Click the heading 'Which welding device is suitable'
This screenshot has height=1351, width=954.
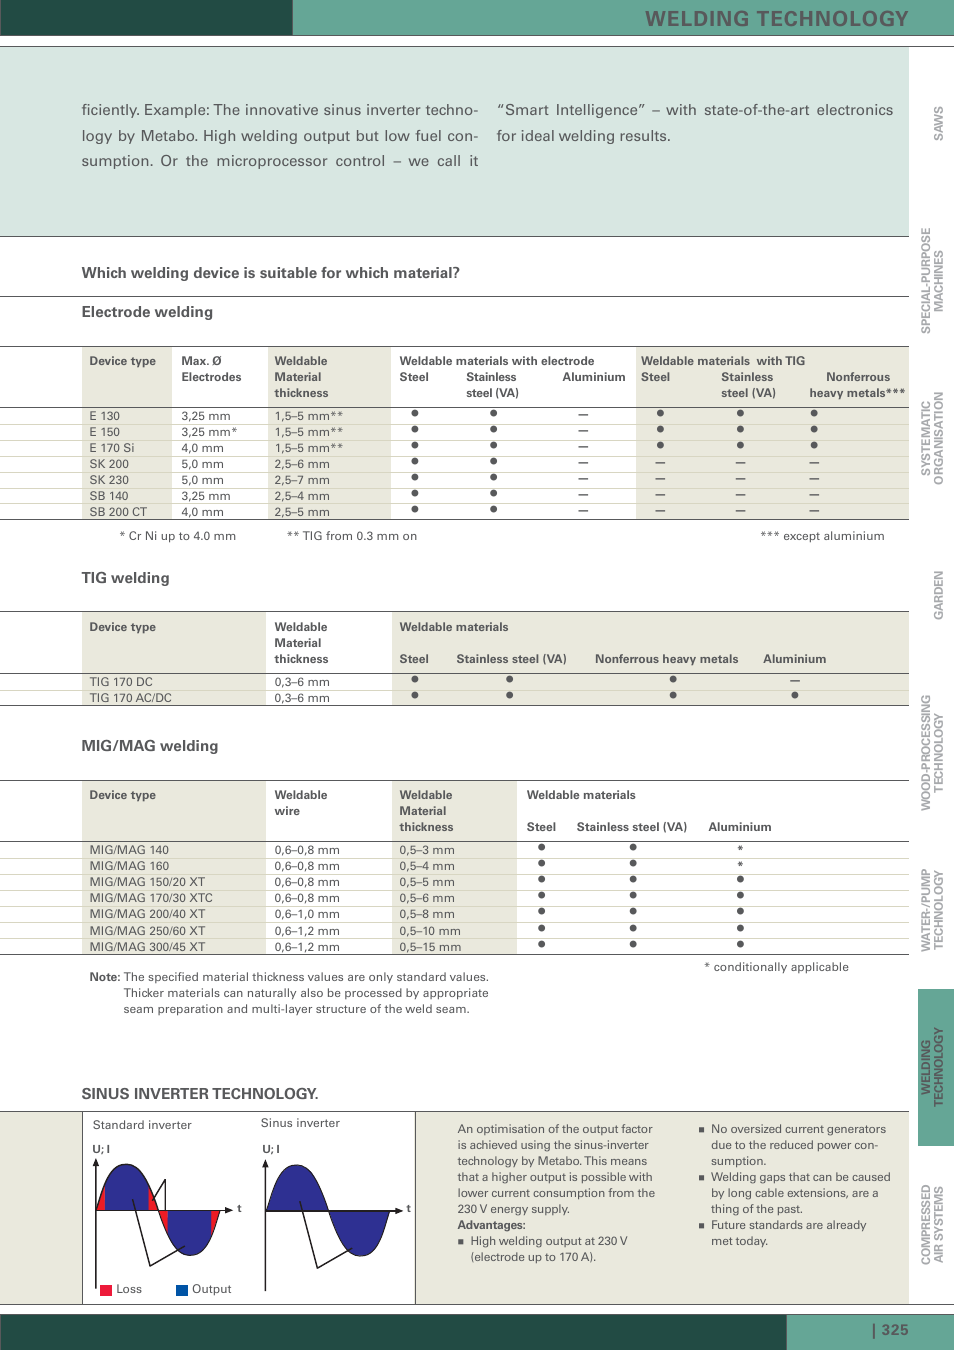pyautogui.click(x=270, y=273)
